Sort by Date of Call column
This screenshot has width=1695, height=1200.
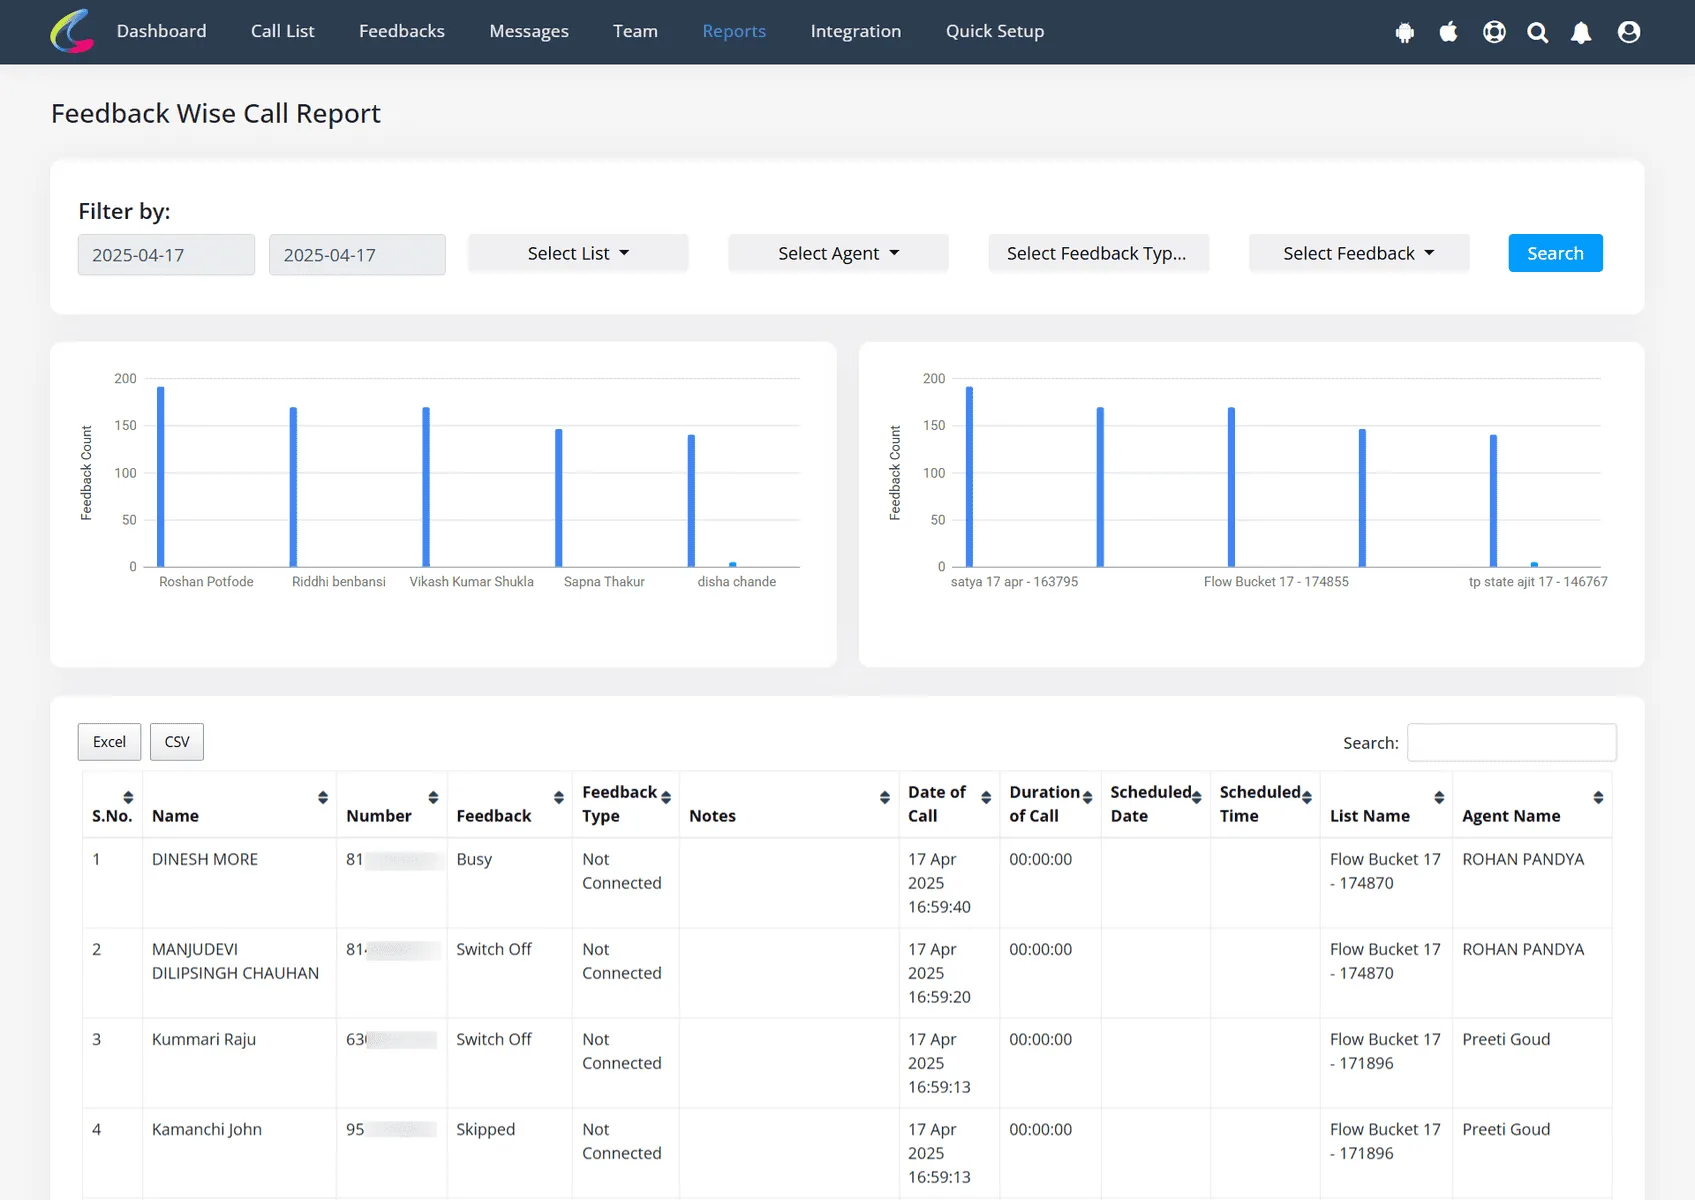tap(986, 797)
